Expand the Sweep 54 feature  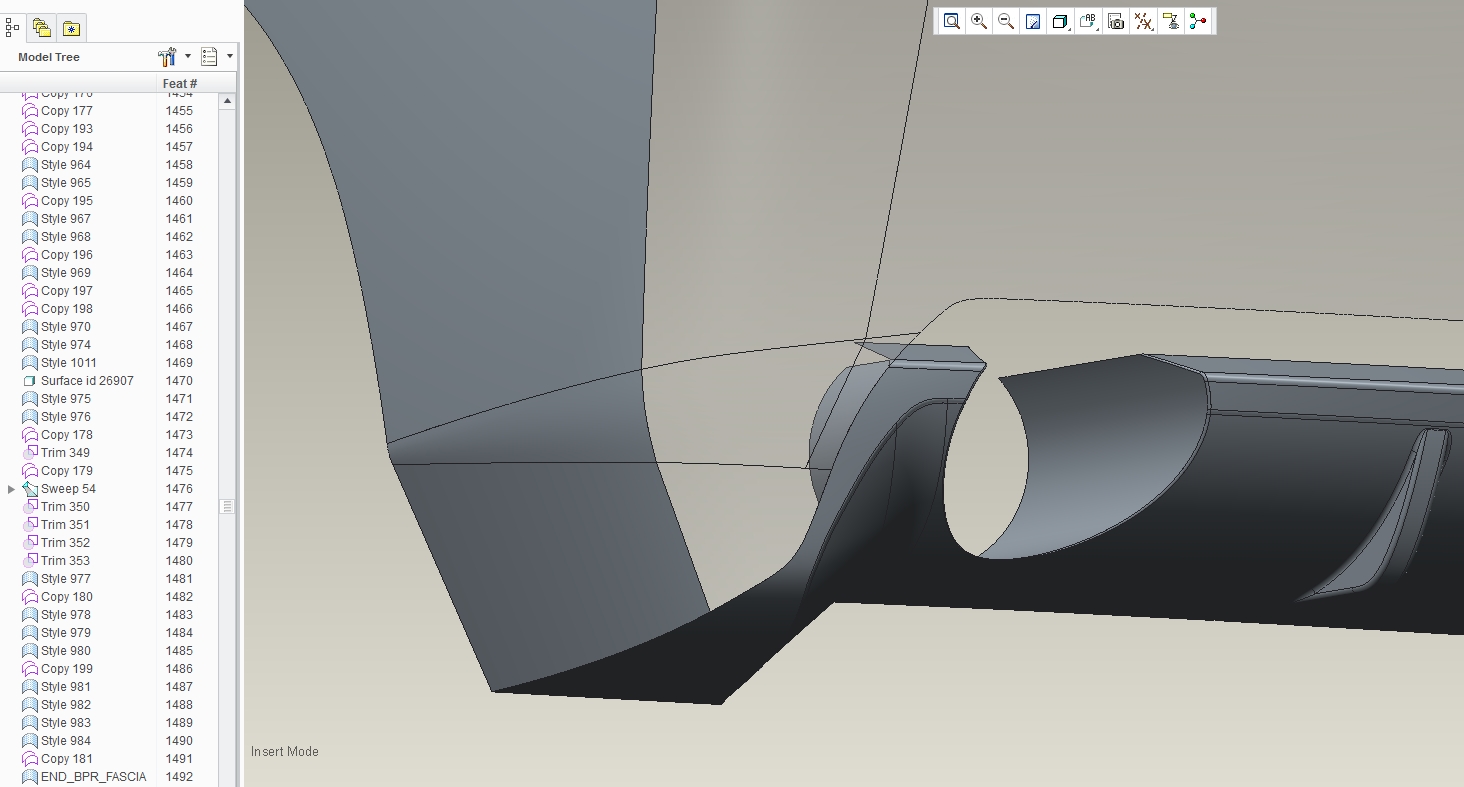(x=11, y=489)
